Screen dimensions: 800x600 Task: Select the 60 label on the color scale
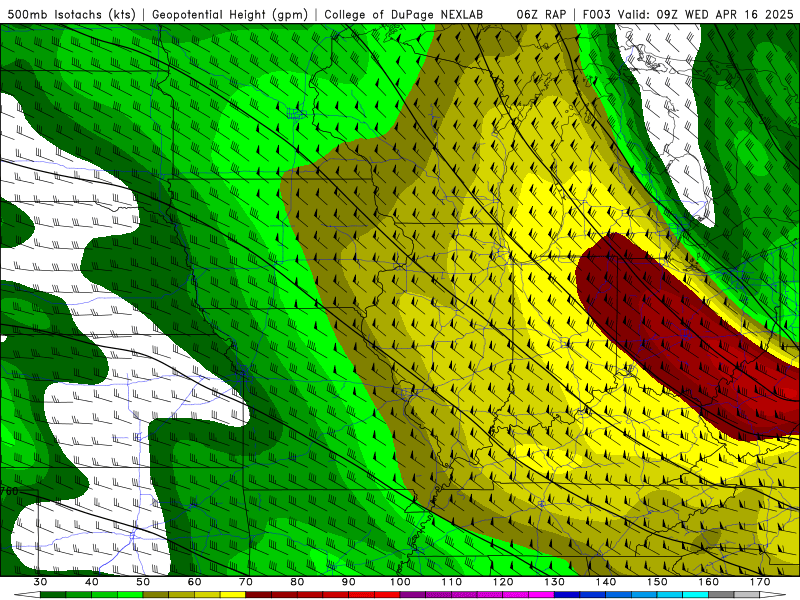194,582
